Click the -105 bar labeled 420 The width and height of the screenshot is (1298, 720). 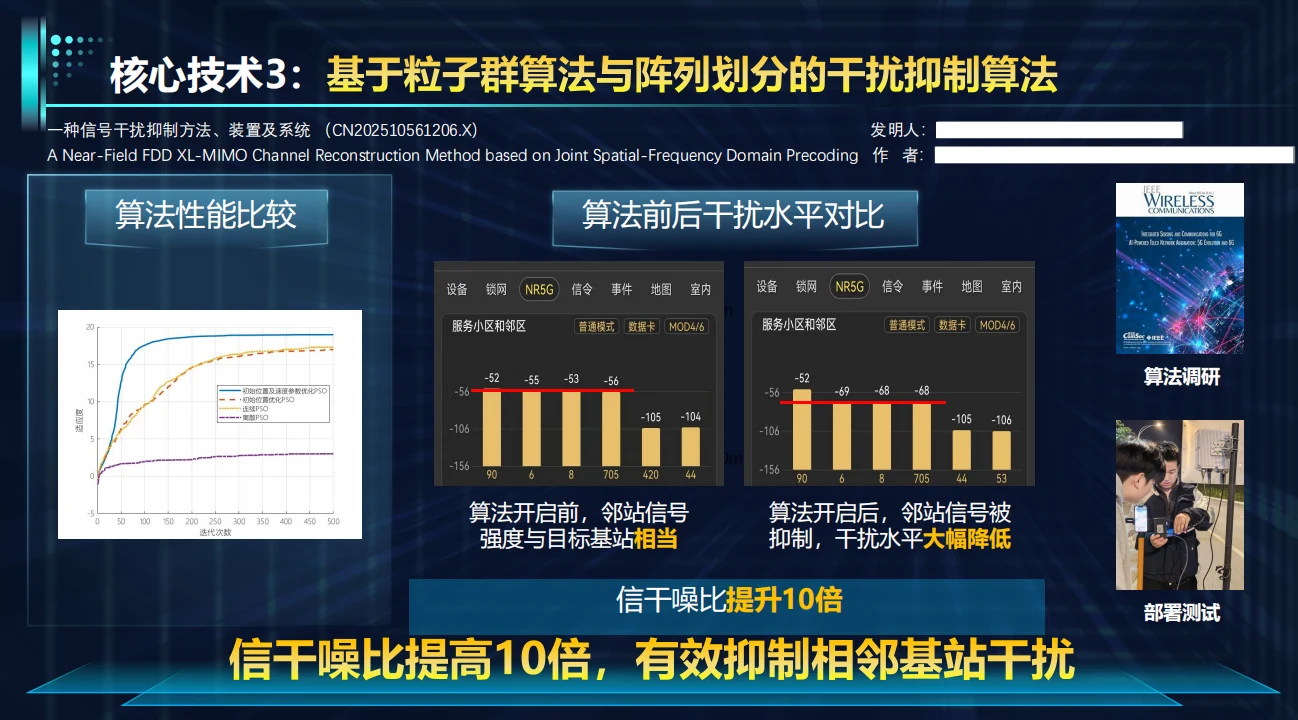click(x=651, y=447)
